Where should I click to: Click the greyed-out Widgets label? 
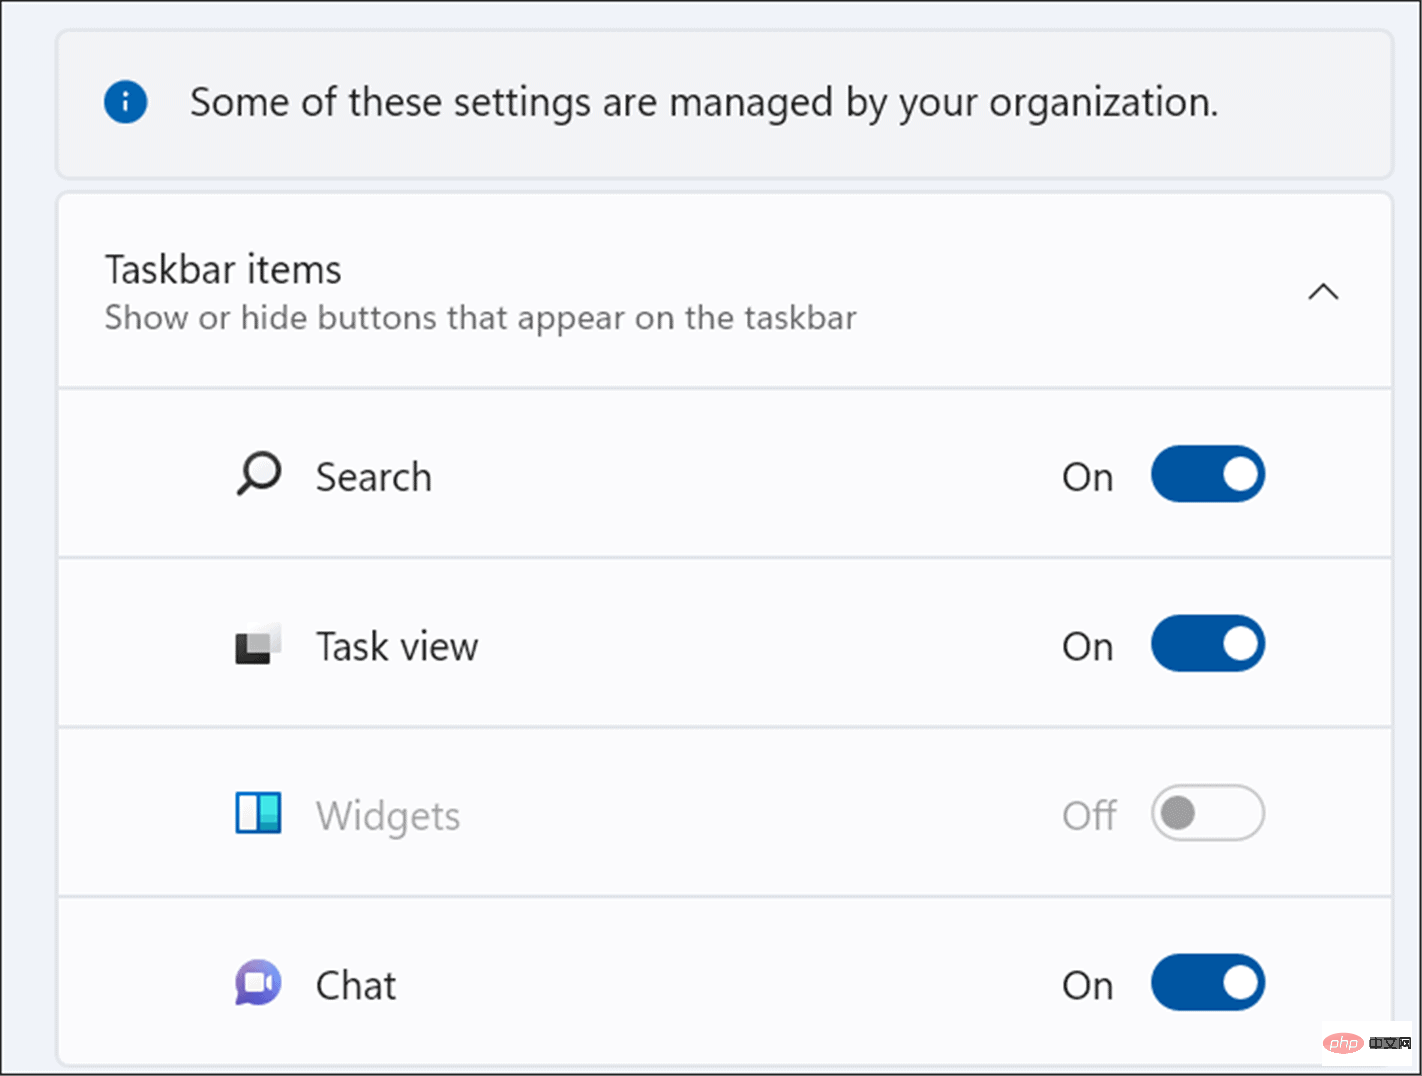(x=388, y=817)
